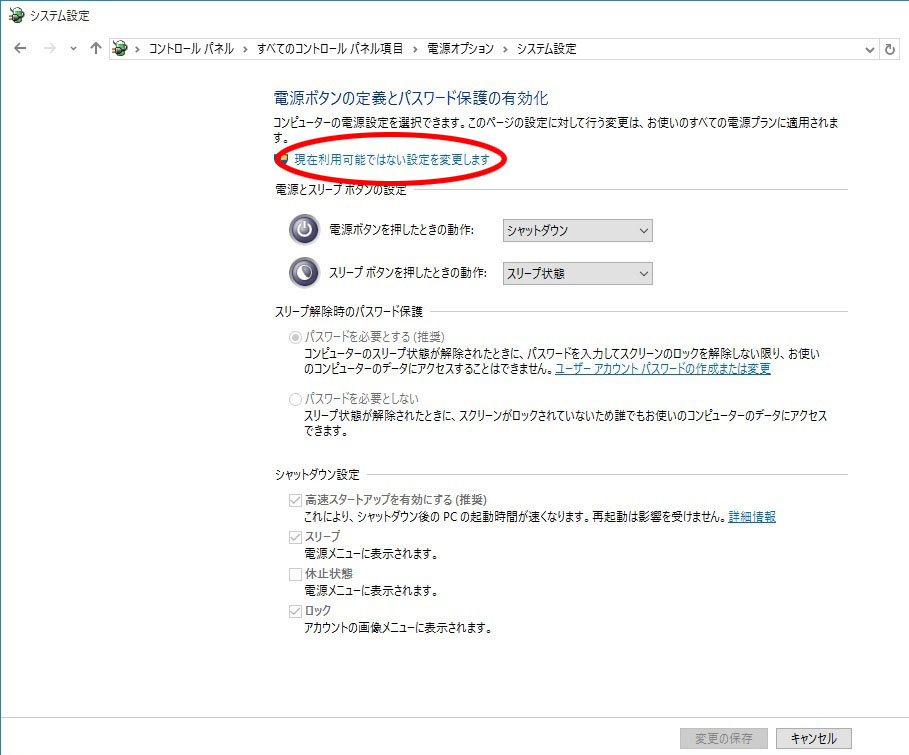Click the power button icon
Viewport: 909px width, 755px height.
(304, 230)
